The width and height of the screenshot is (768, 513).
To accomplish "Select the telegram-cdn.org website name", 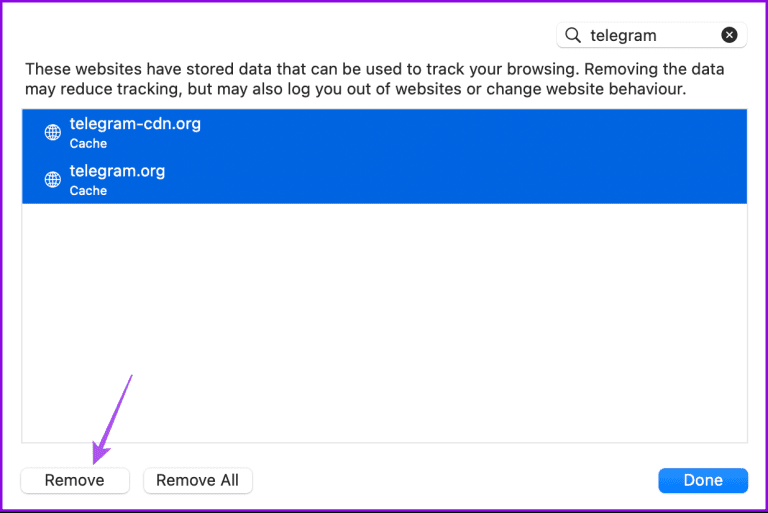I will coord(134,125).
